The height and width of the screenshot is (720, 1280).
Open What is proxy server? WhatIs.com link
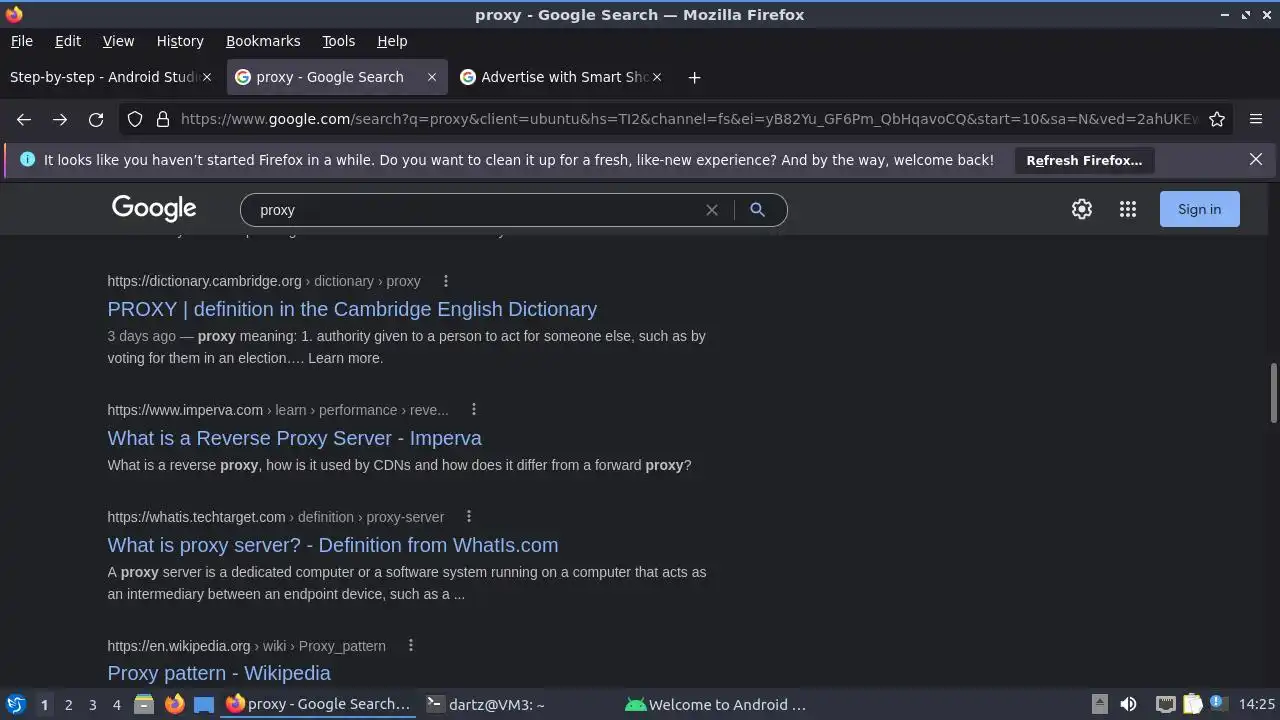[333, 545]
